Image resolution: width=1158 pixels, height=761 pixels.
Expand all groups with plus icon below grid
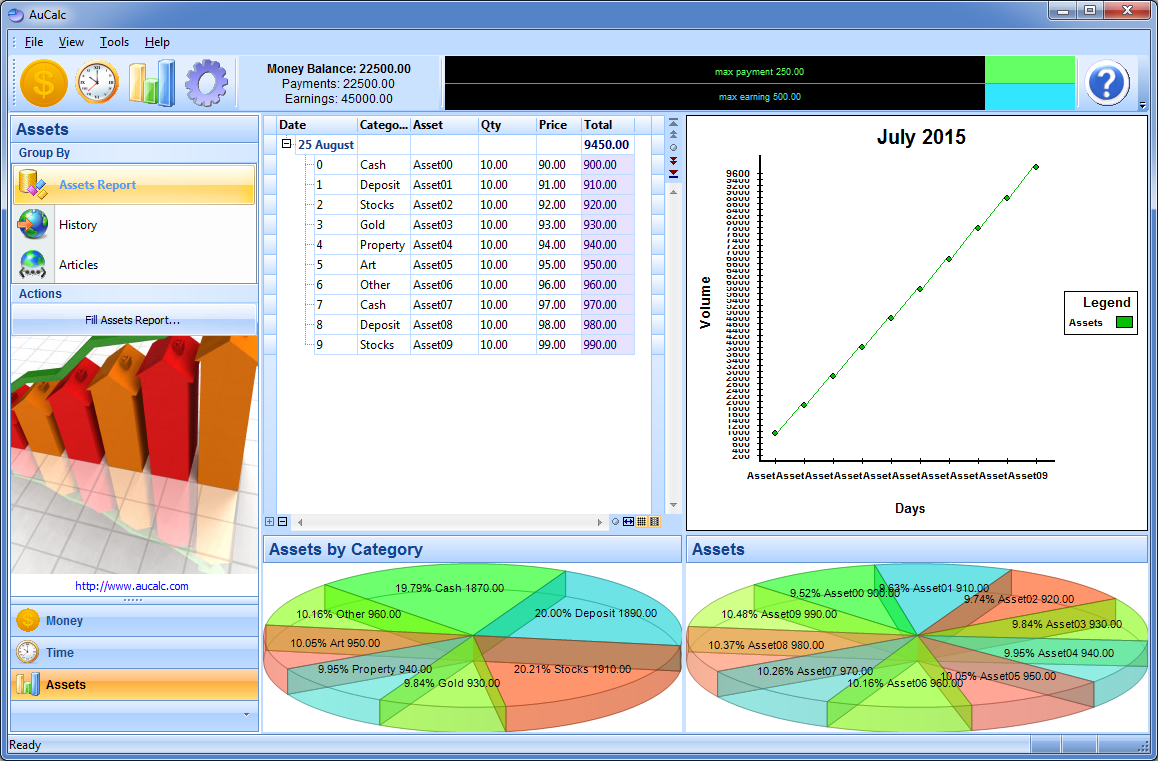[270, 522]
